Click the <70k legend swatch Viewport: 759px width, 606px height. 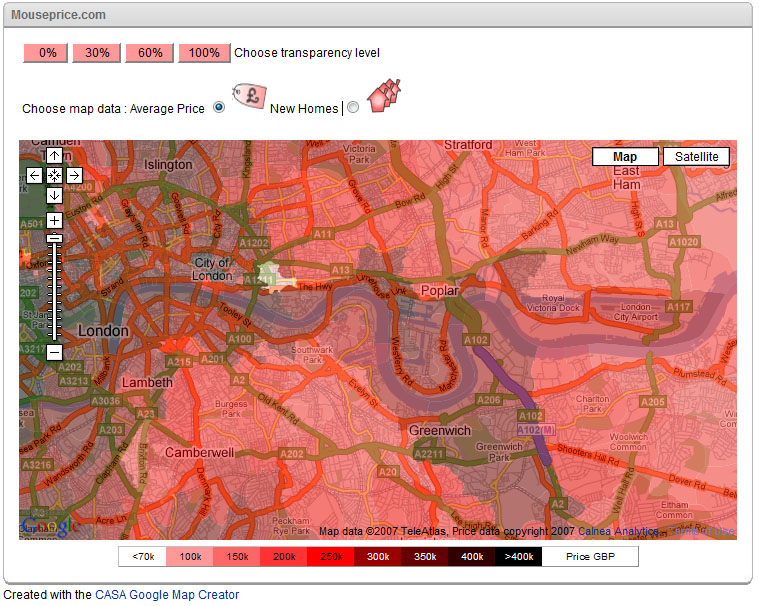tap(143, 557)
